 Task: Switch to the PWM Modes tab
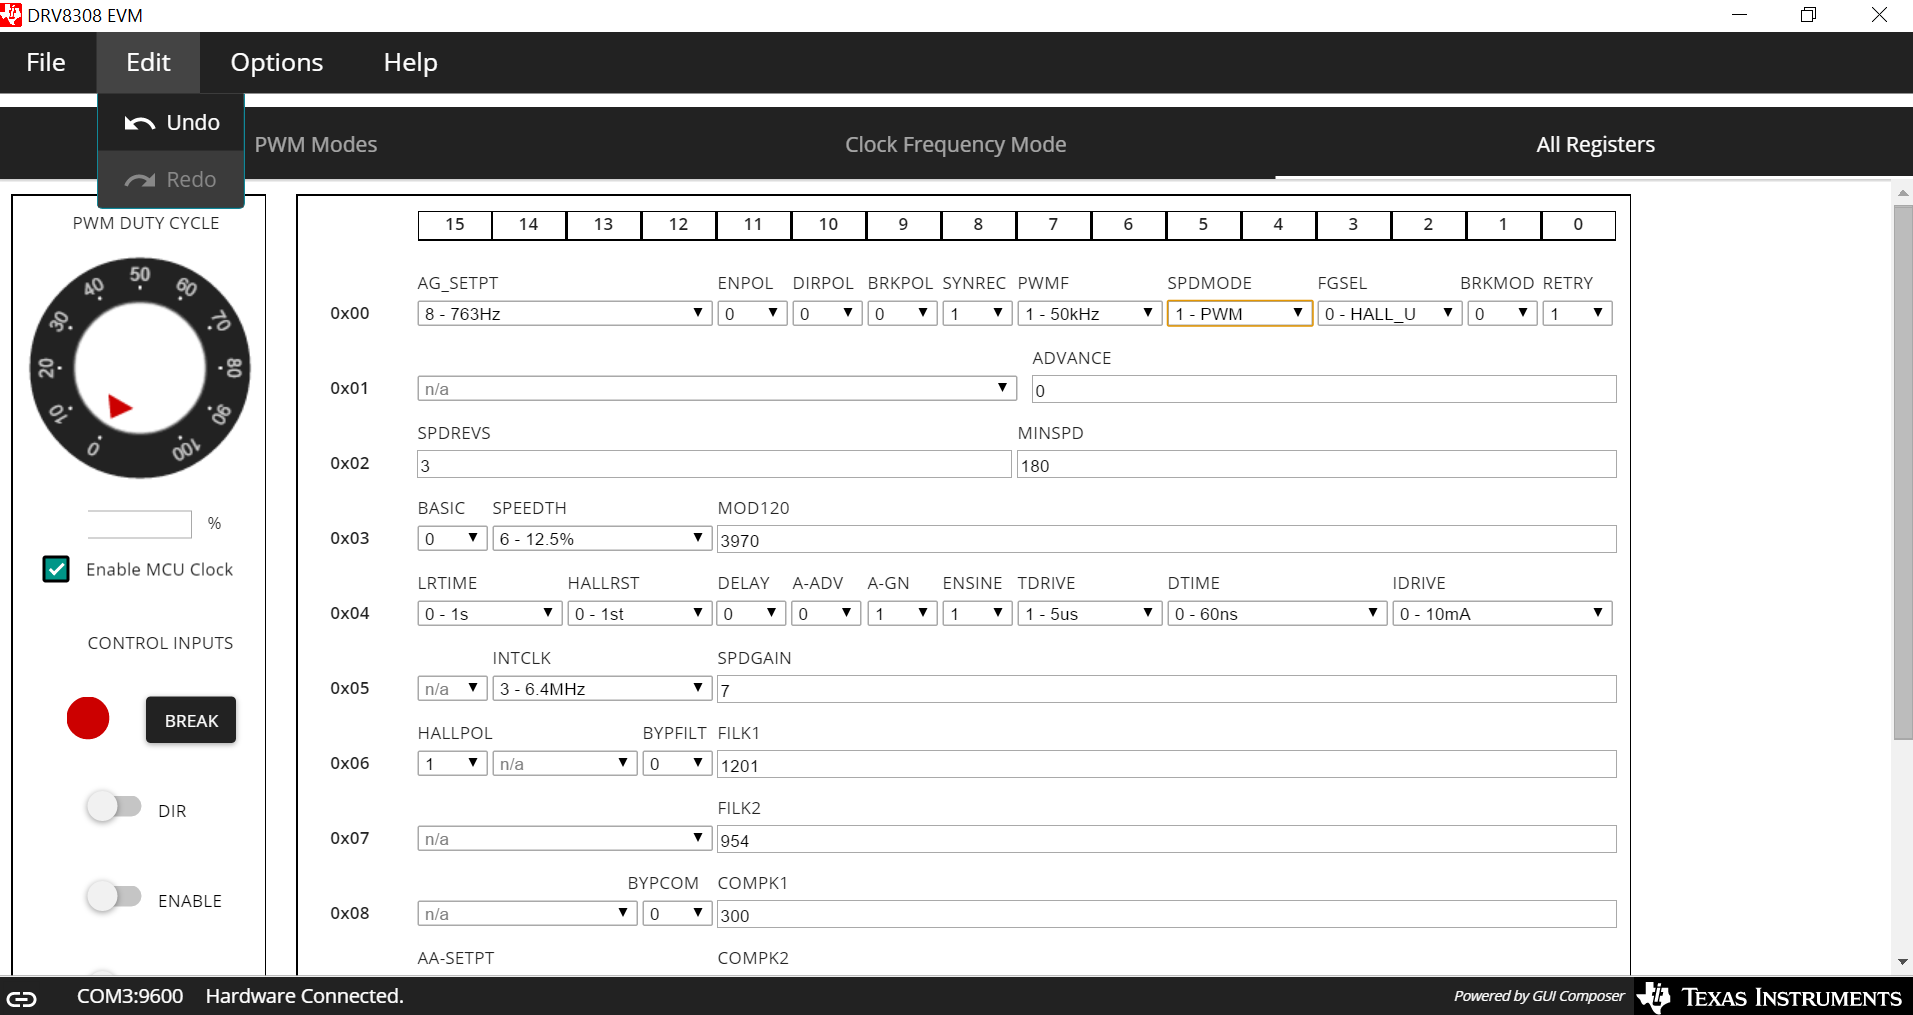[316, 144]
